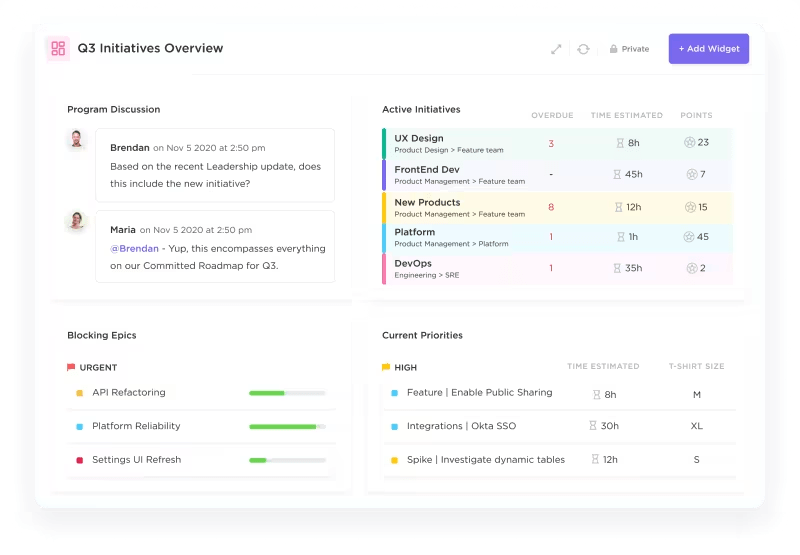Open Maria's avatar in Program Discussion
Screen dimensions: 800x555
pos(77,221)
